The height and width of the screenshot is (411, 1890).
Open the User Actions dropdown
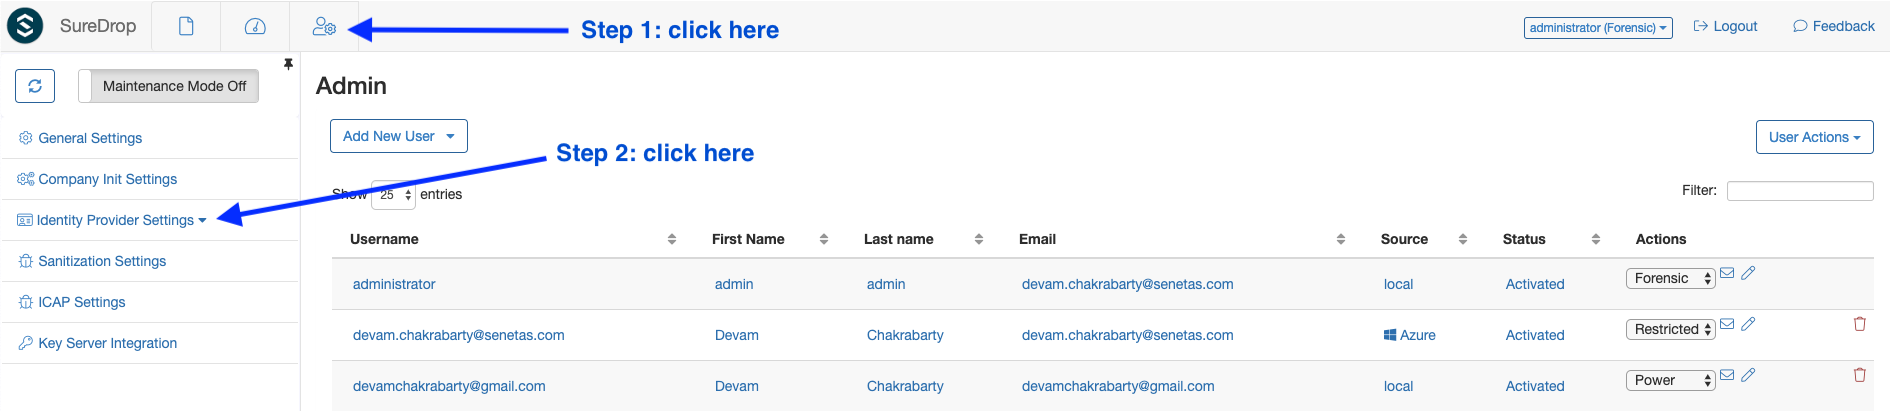tap(1814, 137)
